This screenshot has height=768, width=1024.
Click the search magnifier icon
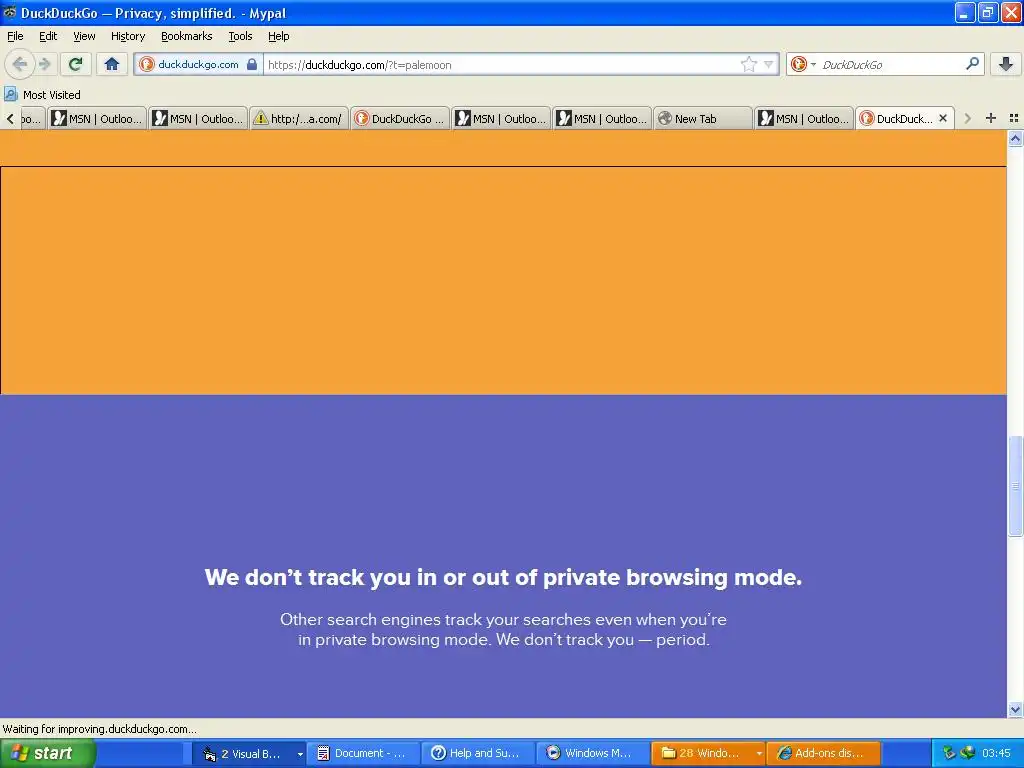972,64
